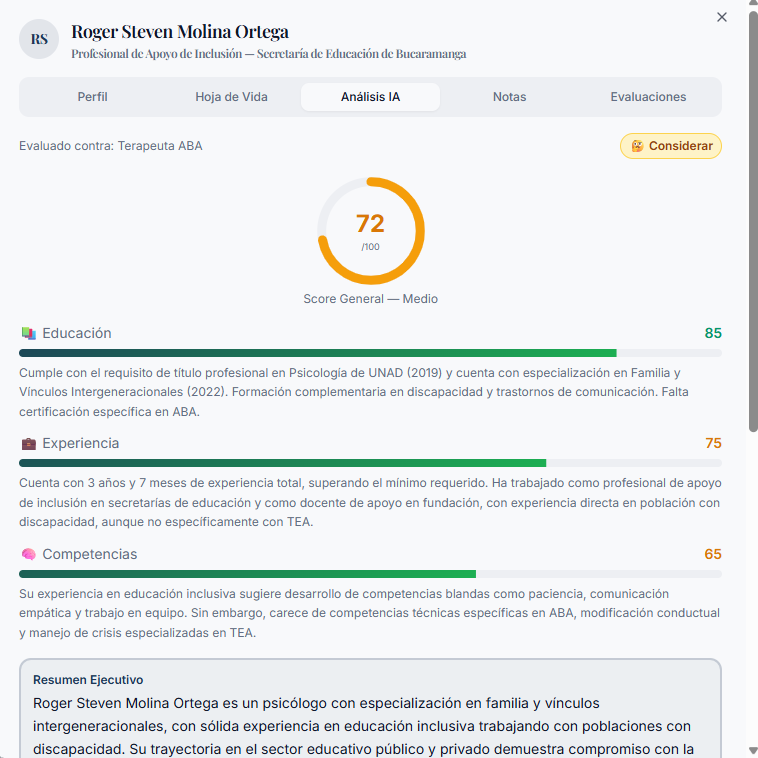Click the Educación progress bar
758x758 pixels.
coord(370,353)
